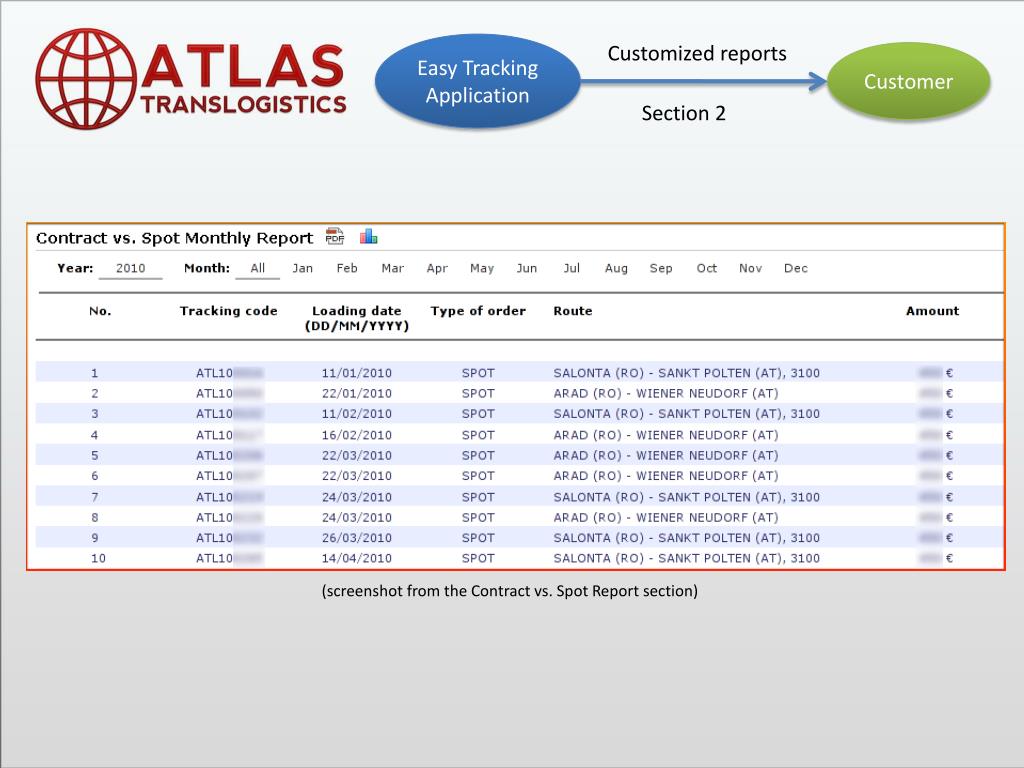The width and height of the screenshot is (1024, 768).
Task: Select the amount in row 9
Action: [935, 537]
